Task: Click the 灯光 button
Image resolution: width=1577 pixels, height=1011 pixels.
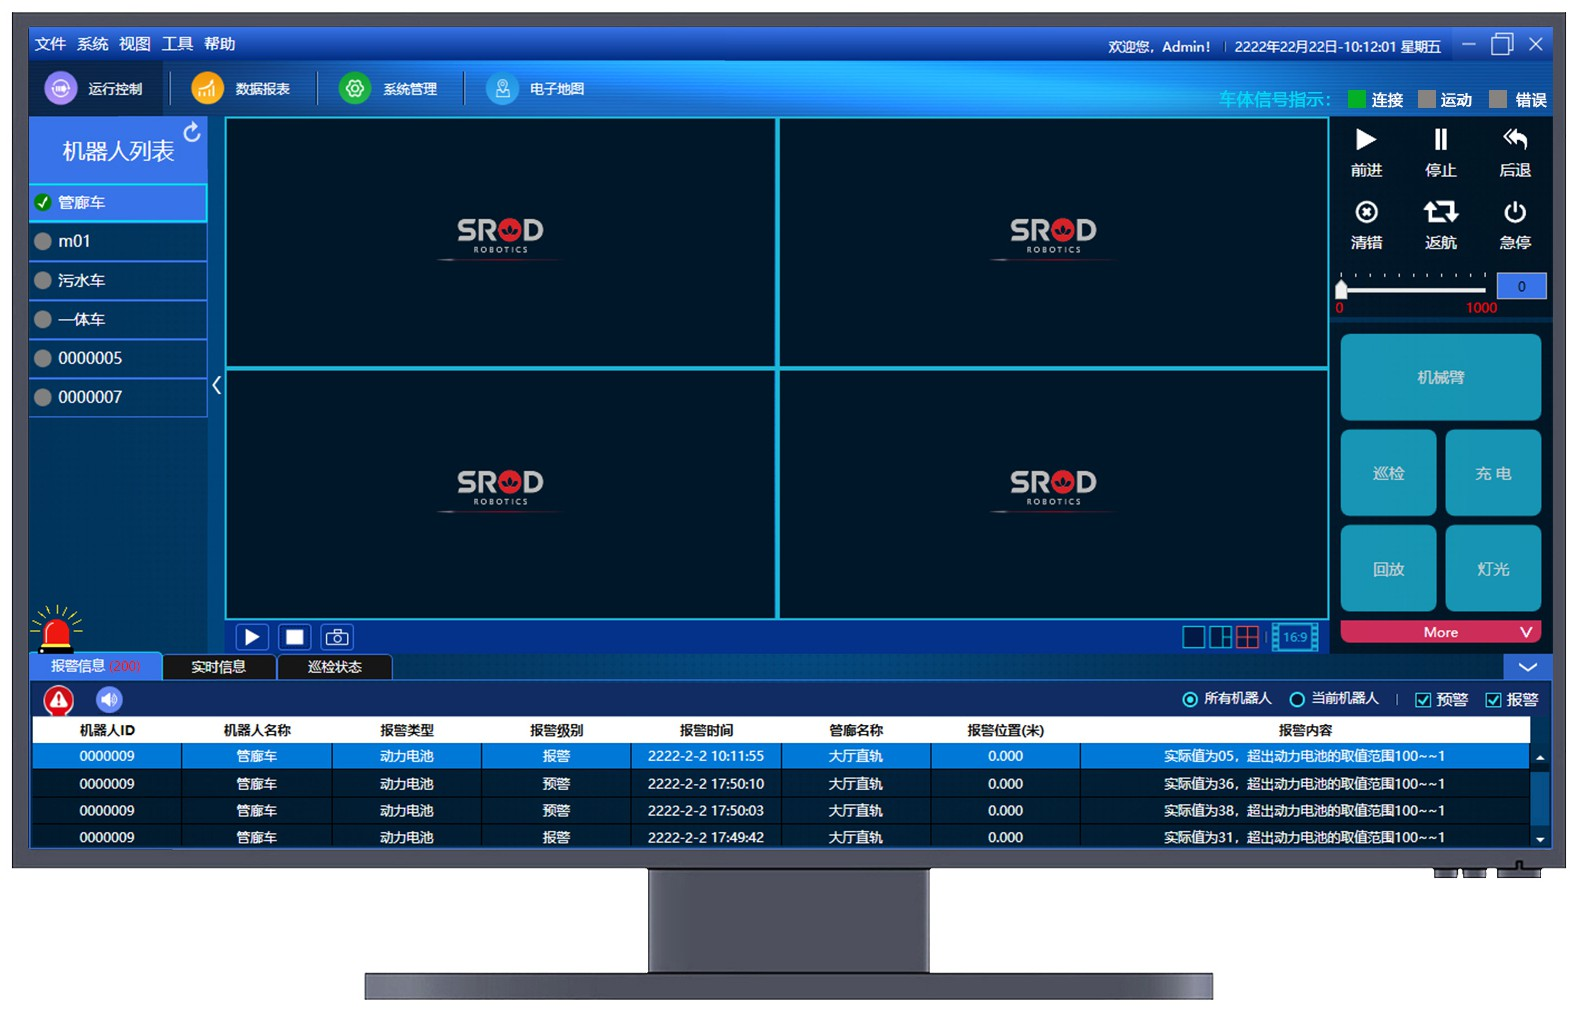Action: tap(1493, 569)
